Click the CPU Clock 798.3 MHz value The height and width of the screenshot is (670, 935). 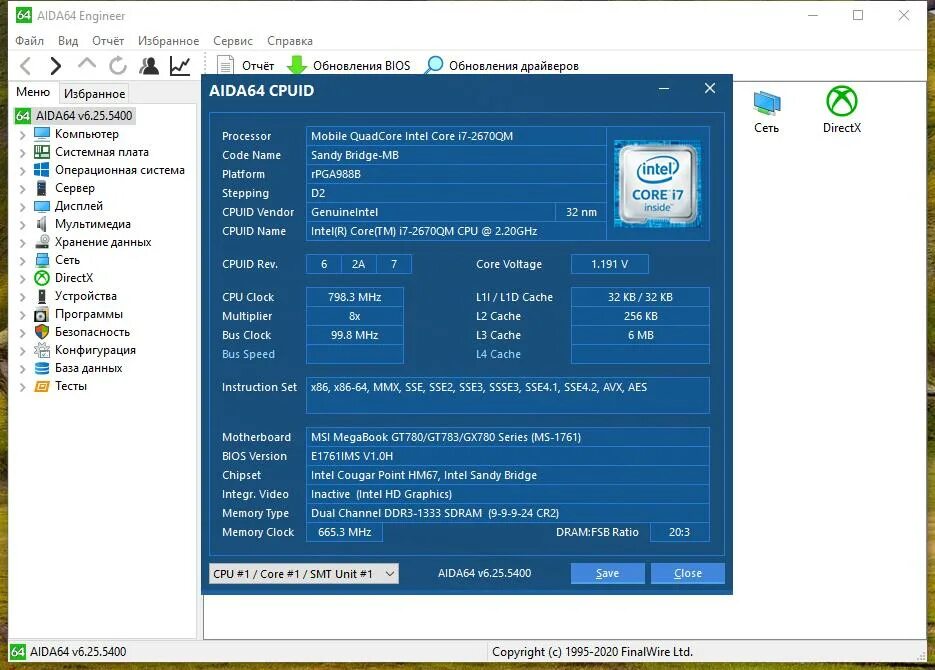coord(355,297)
